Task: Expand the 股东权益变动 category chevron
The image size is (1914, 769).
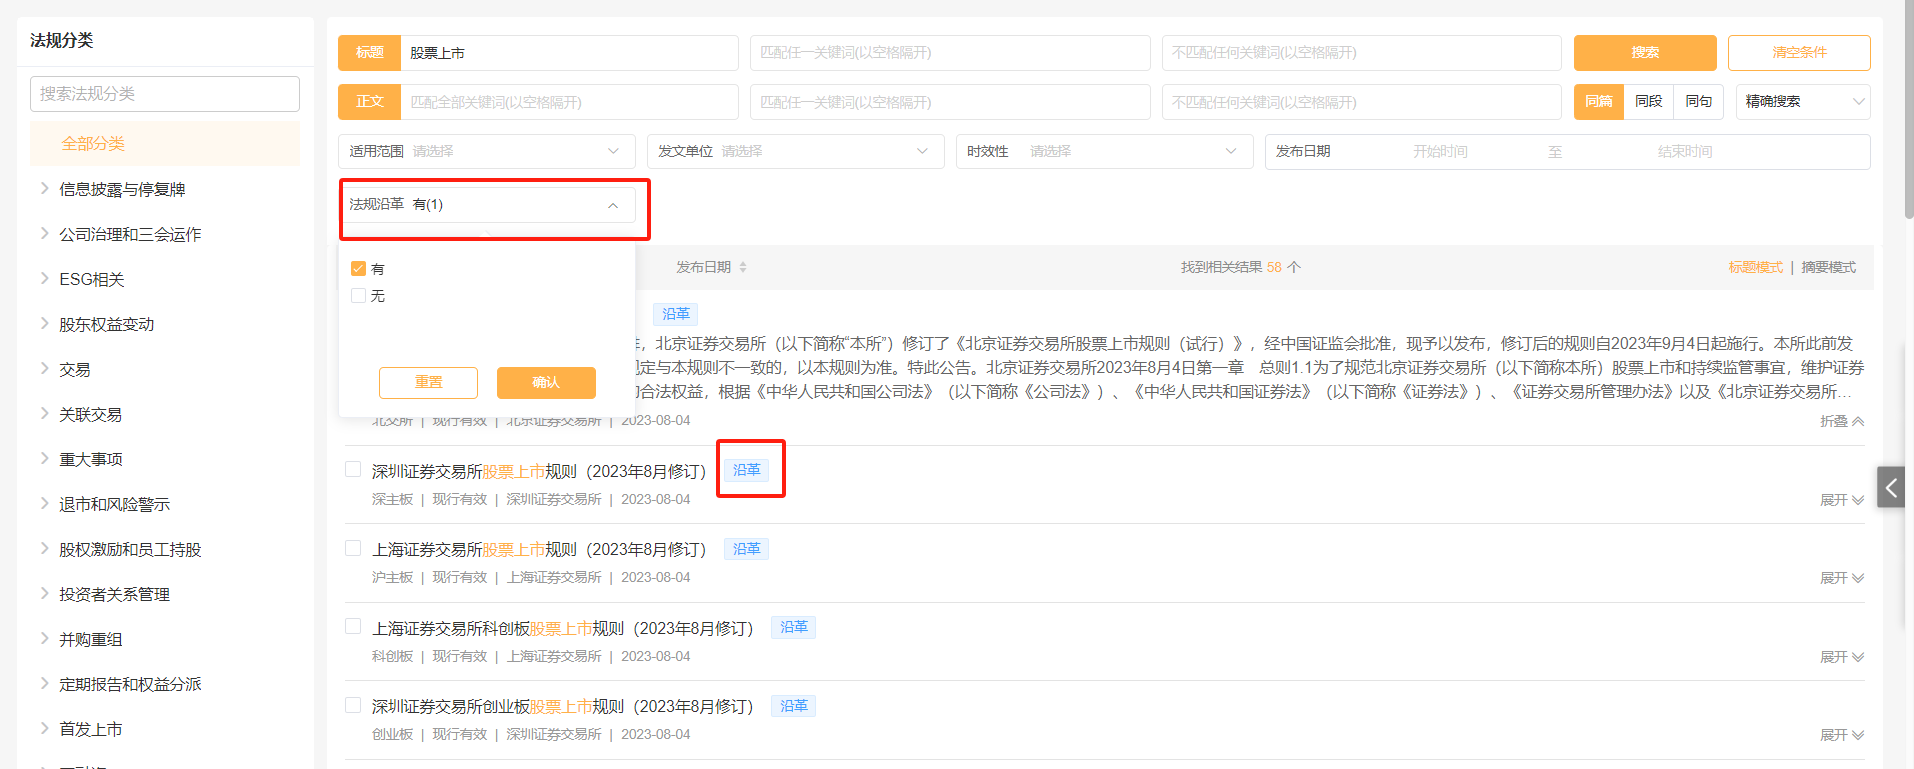Action: [x=44, y=323]
